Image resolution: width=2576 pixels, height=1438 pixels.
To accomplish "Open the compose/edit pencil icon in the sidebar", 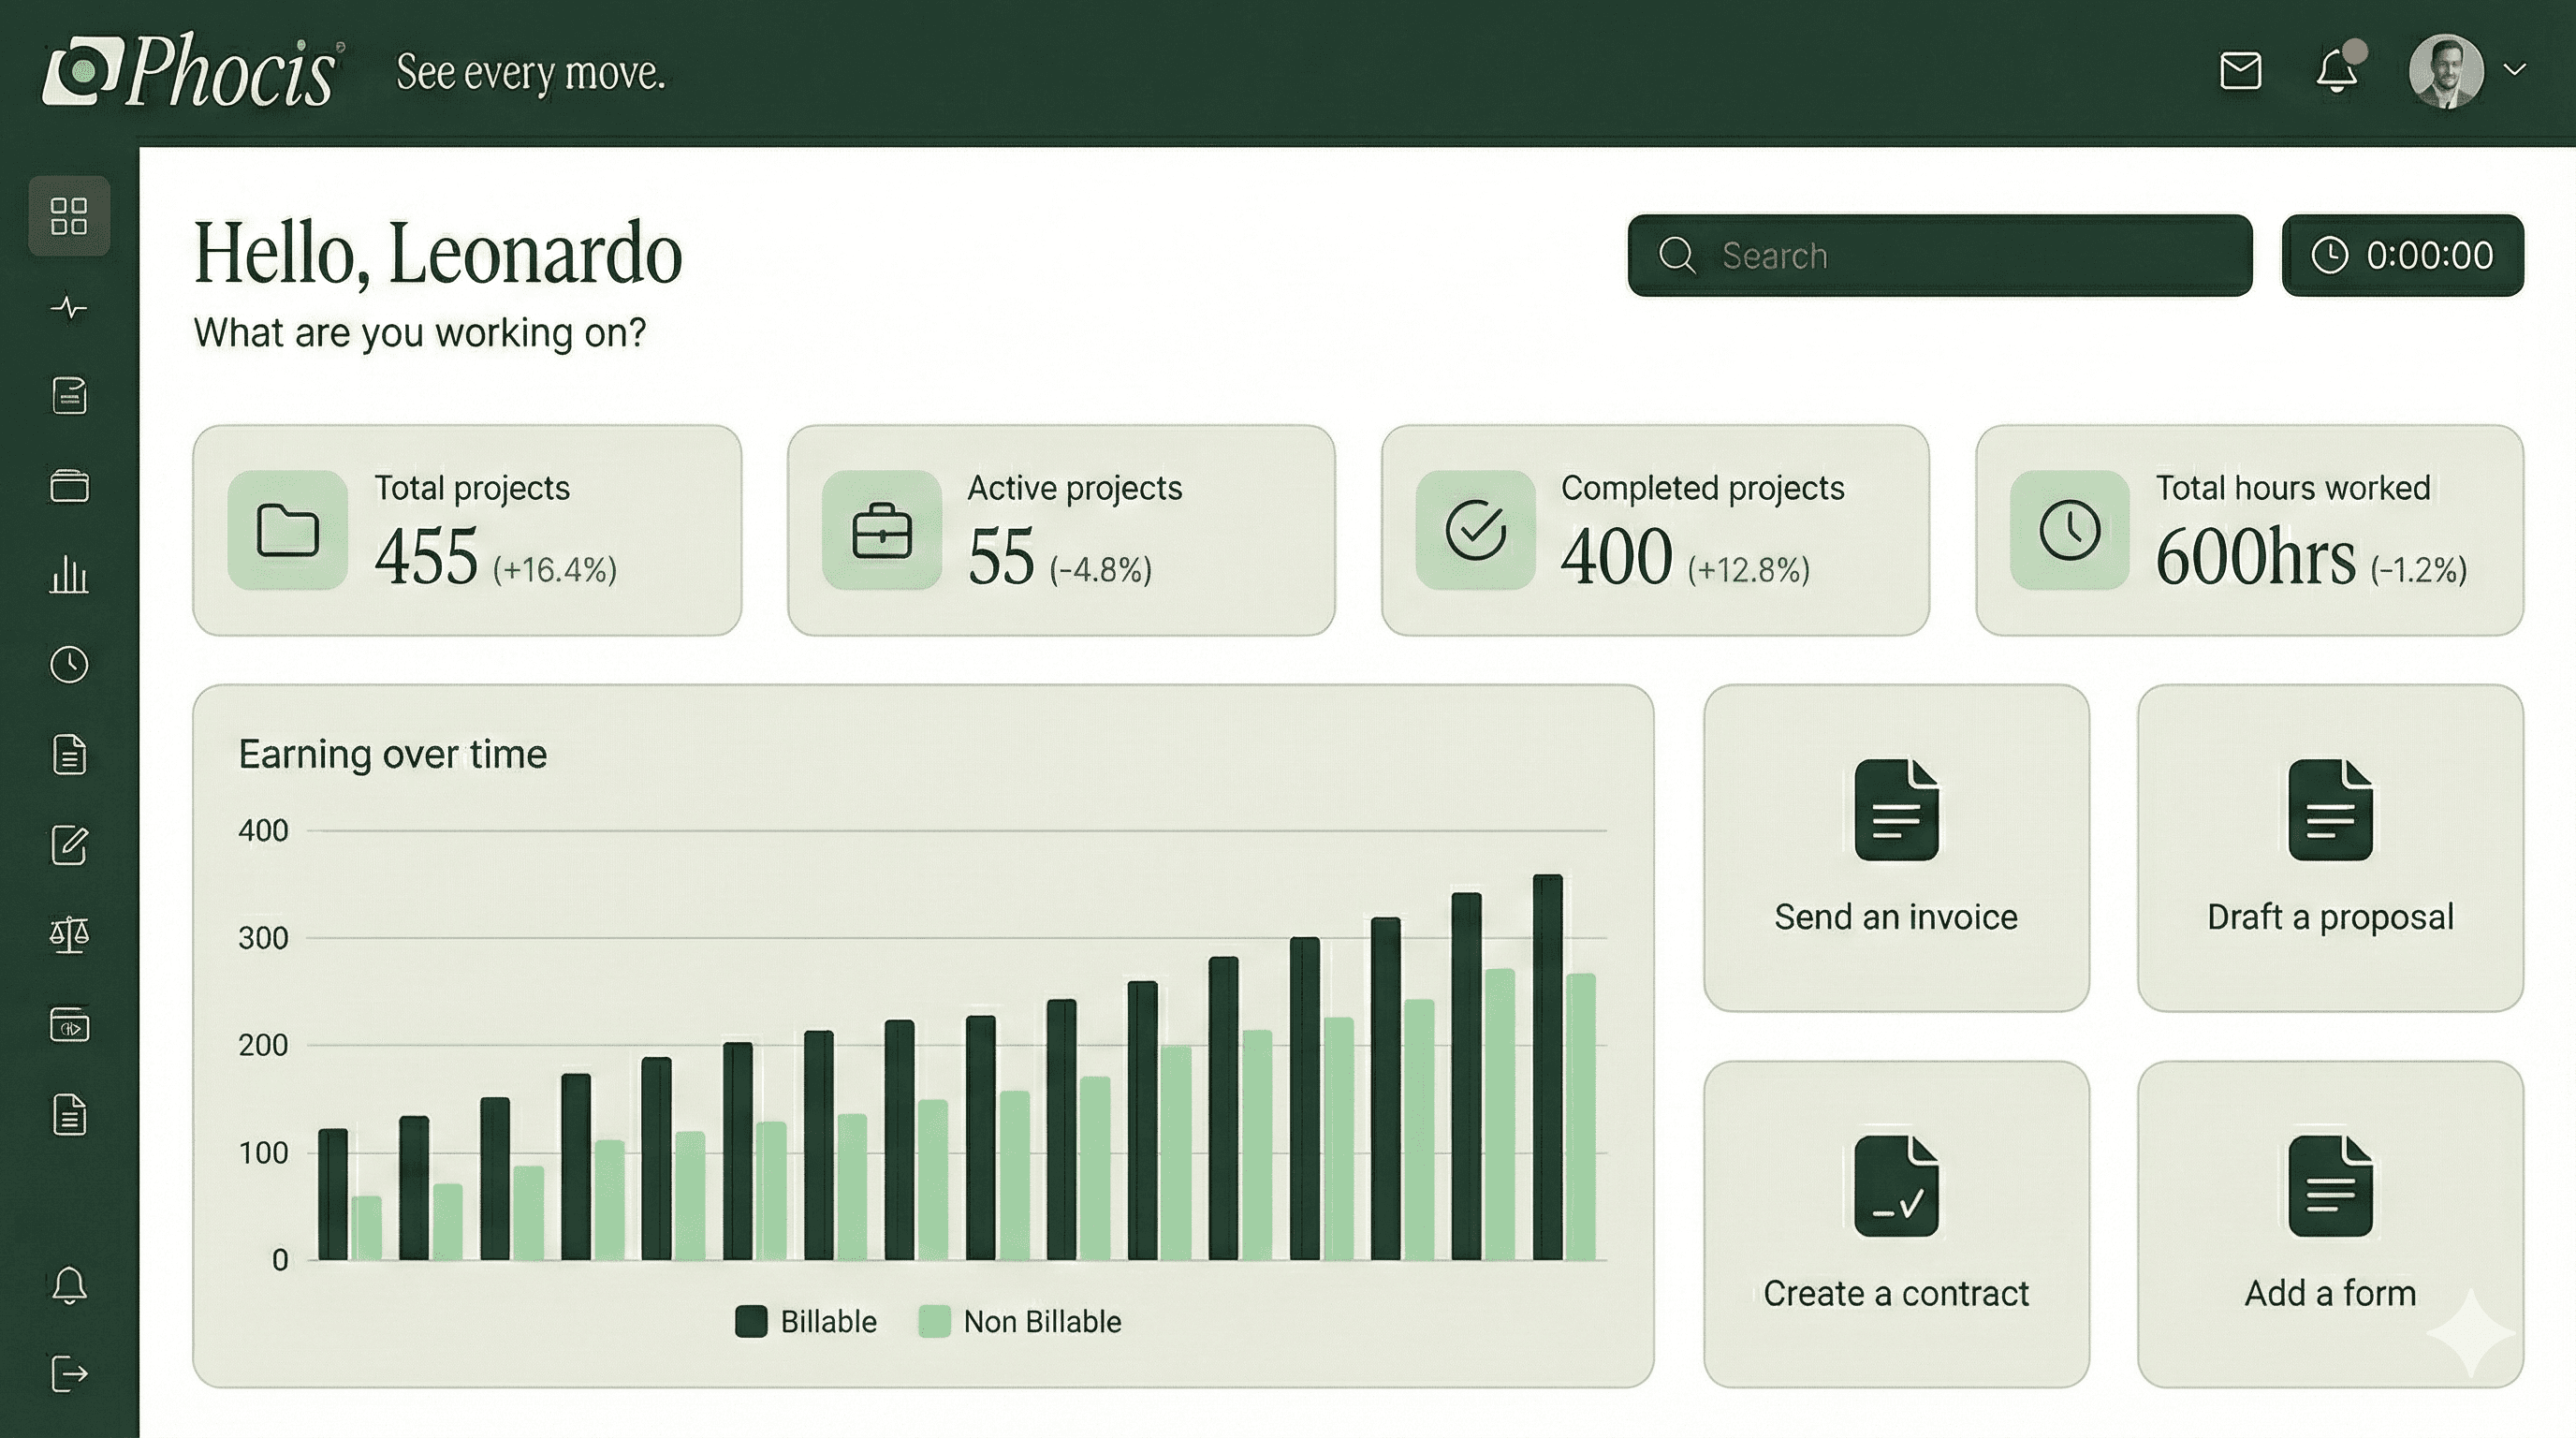I will pyautogui.click(x=70, y=845).
